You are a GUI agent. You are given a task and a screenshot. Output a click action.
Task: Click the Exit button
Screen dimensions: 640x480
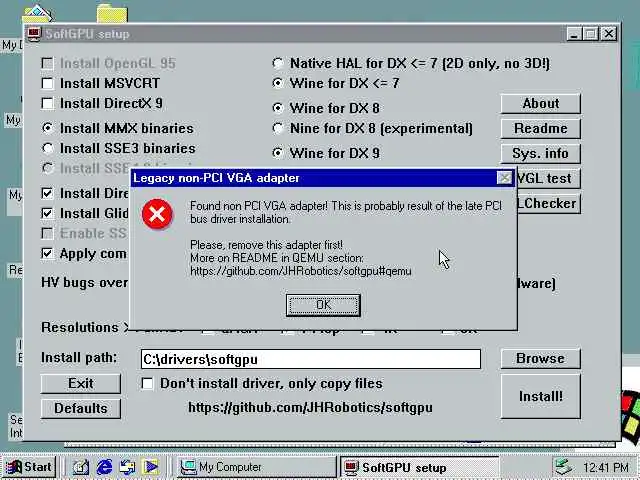(81, 384)
